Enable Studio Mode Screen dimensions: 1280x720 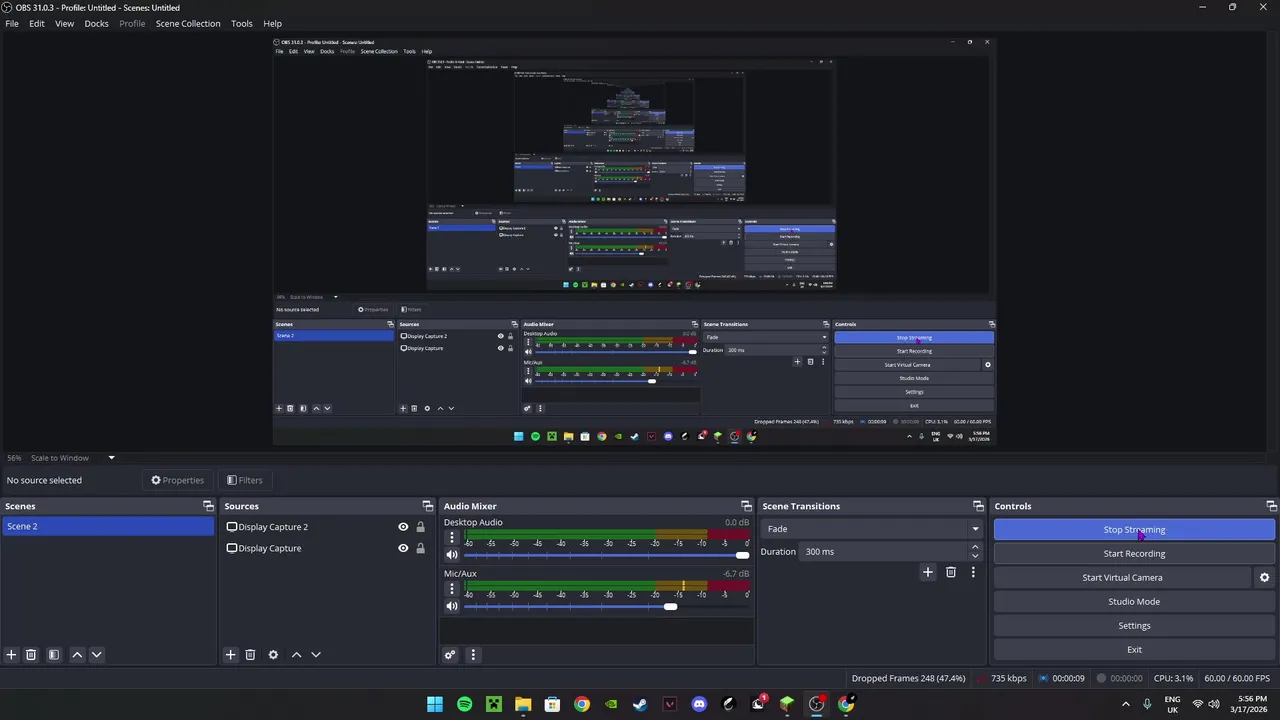click(x=1134, y=602)
